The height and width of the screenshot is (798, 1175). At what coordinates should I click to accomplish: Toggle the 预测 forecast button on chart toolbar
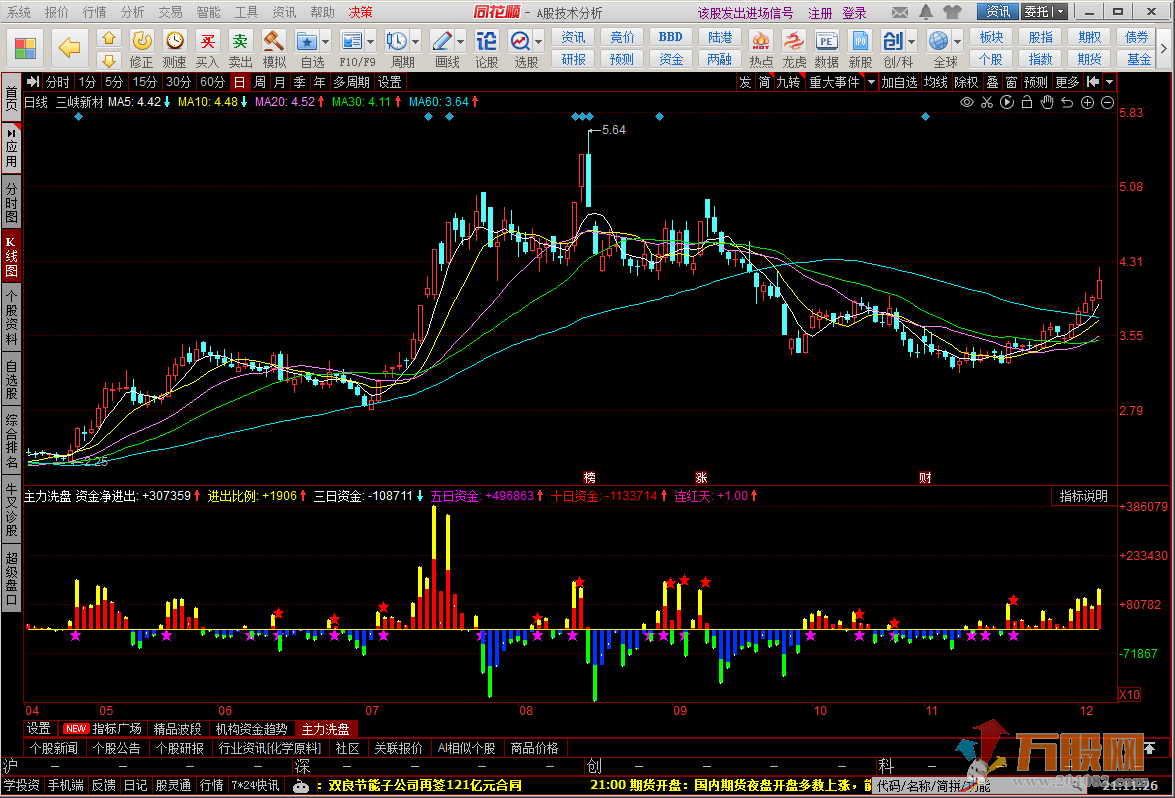pos(1036,82)
